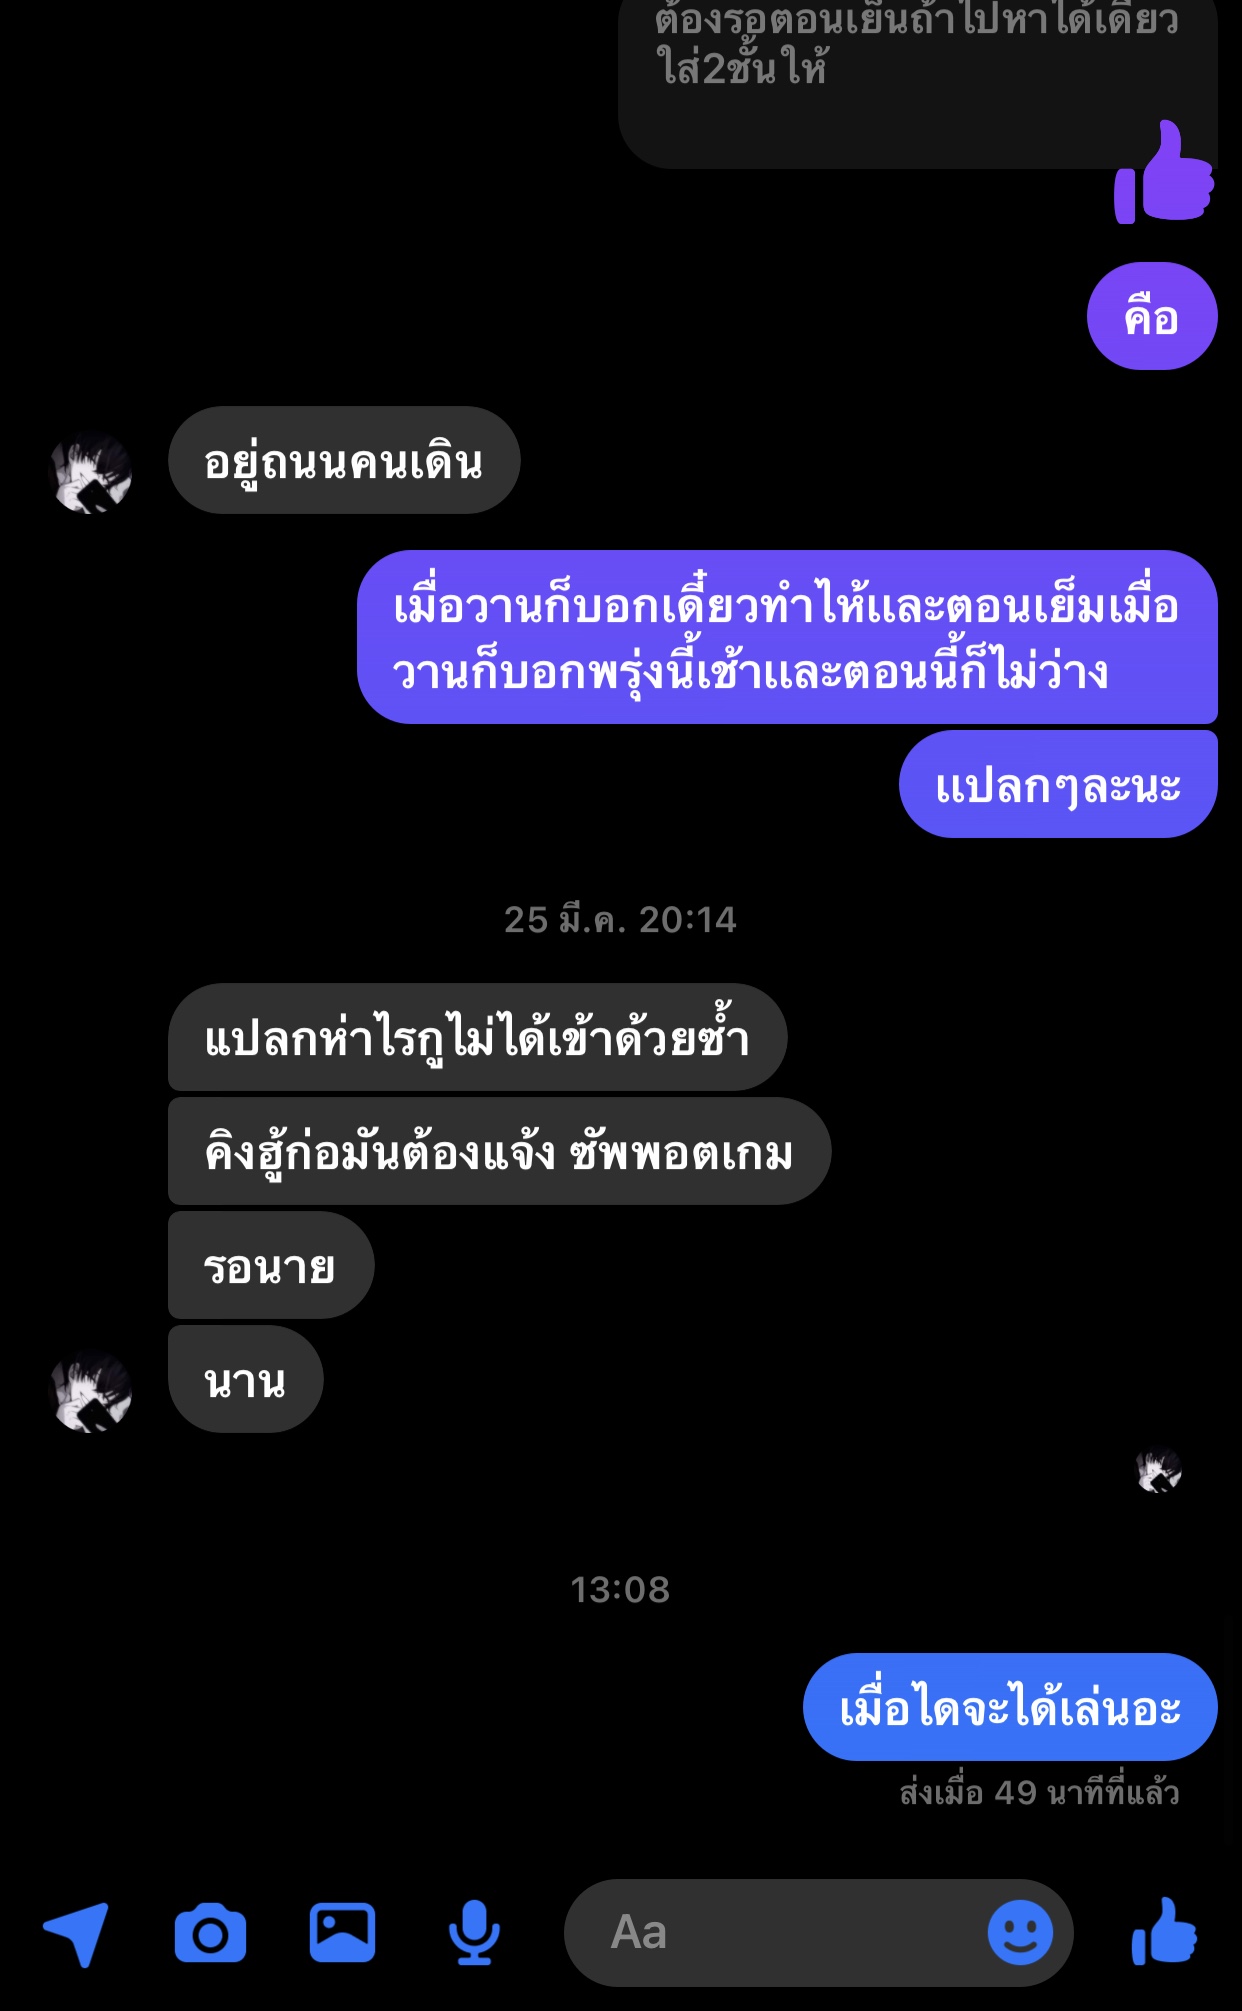The image size is (1242, 2011).
Task: Select the purple message แปลกๆละนะ
Action: click(1058, 784)
